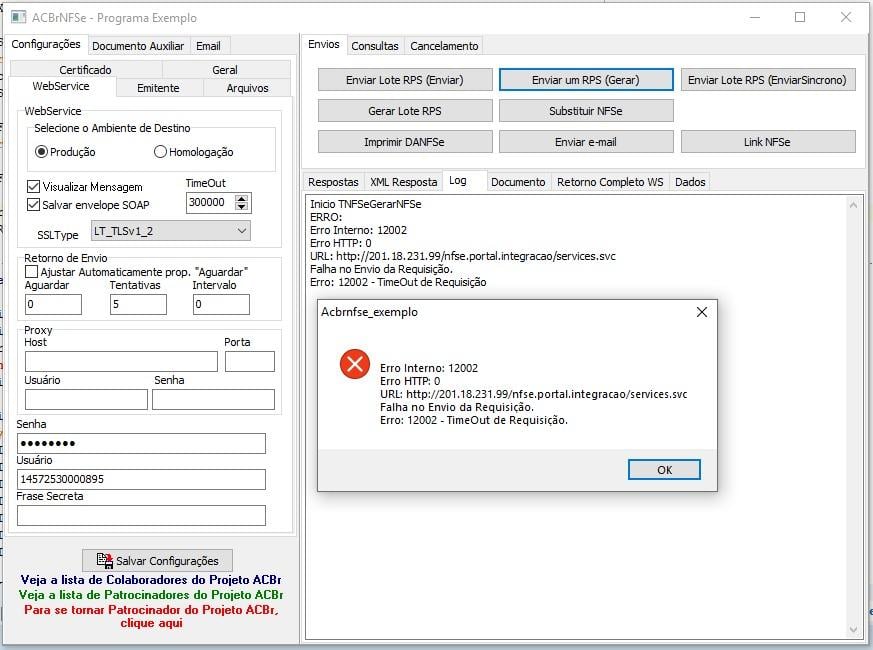Enable Ajustar Automaticamente prop. Aguardar checkbox
This screenshot has width=873, height=650.
click(32, 272)
